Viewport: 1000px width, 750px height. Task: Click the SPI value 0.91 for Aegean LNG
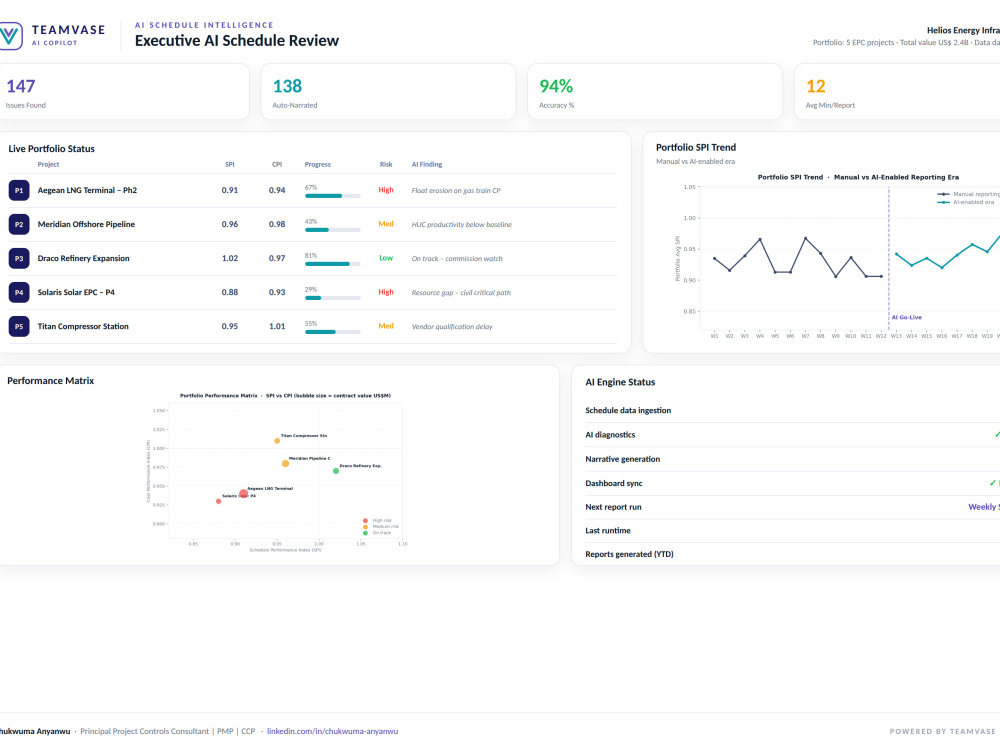click(230, 190)
